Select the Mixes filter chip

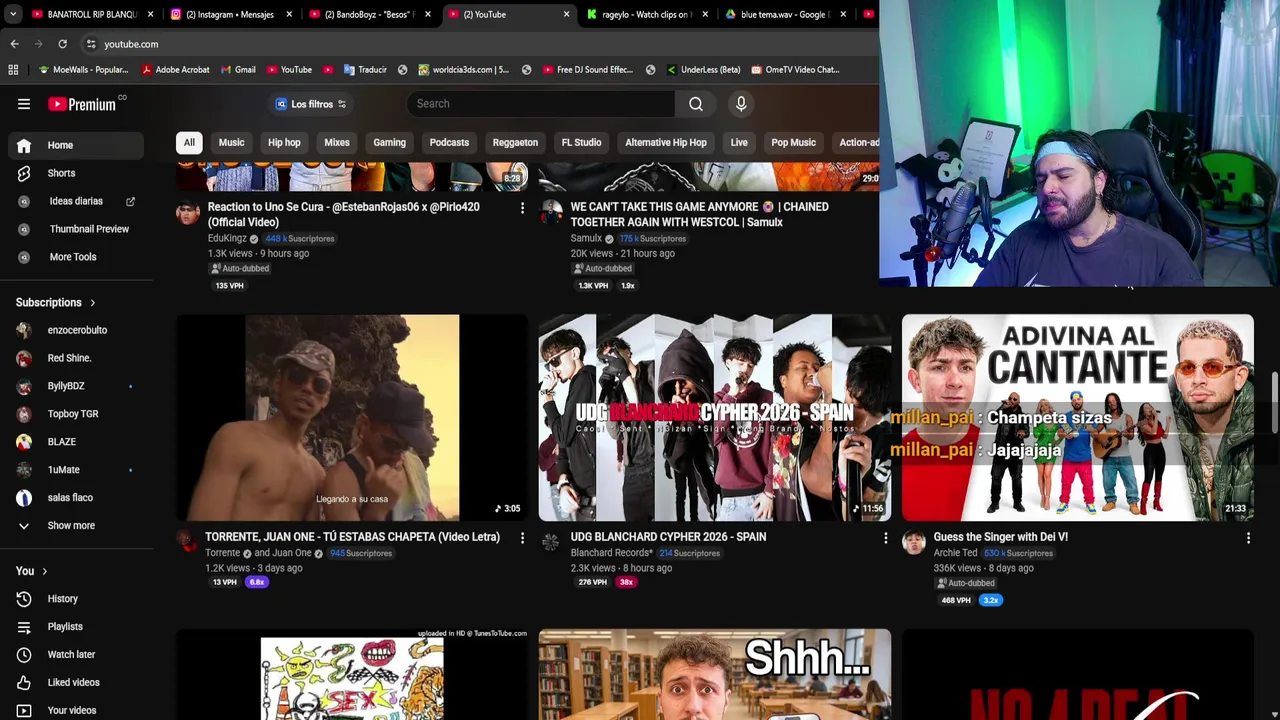point(337,142)
